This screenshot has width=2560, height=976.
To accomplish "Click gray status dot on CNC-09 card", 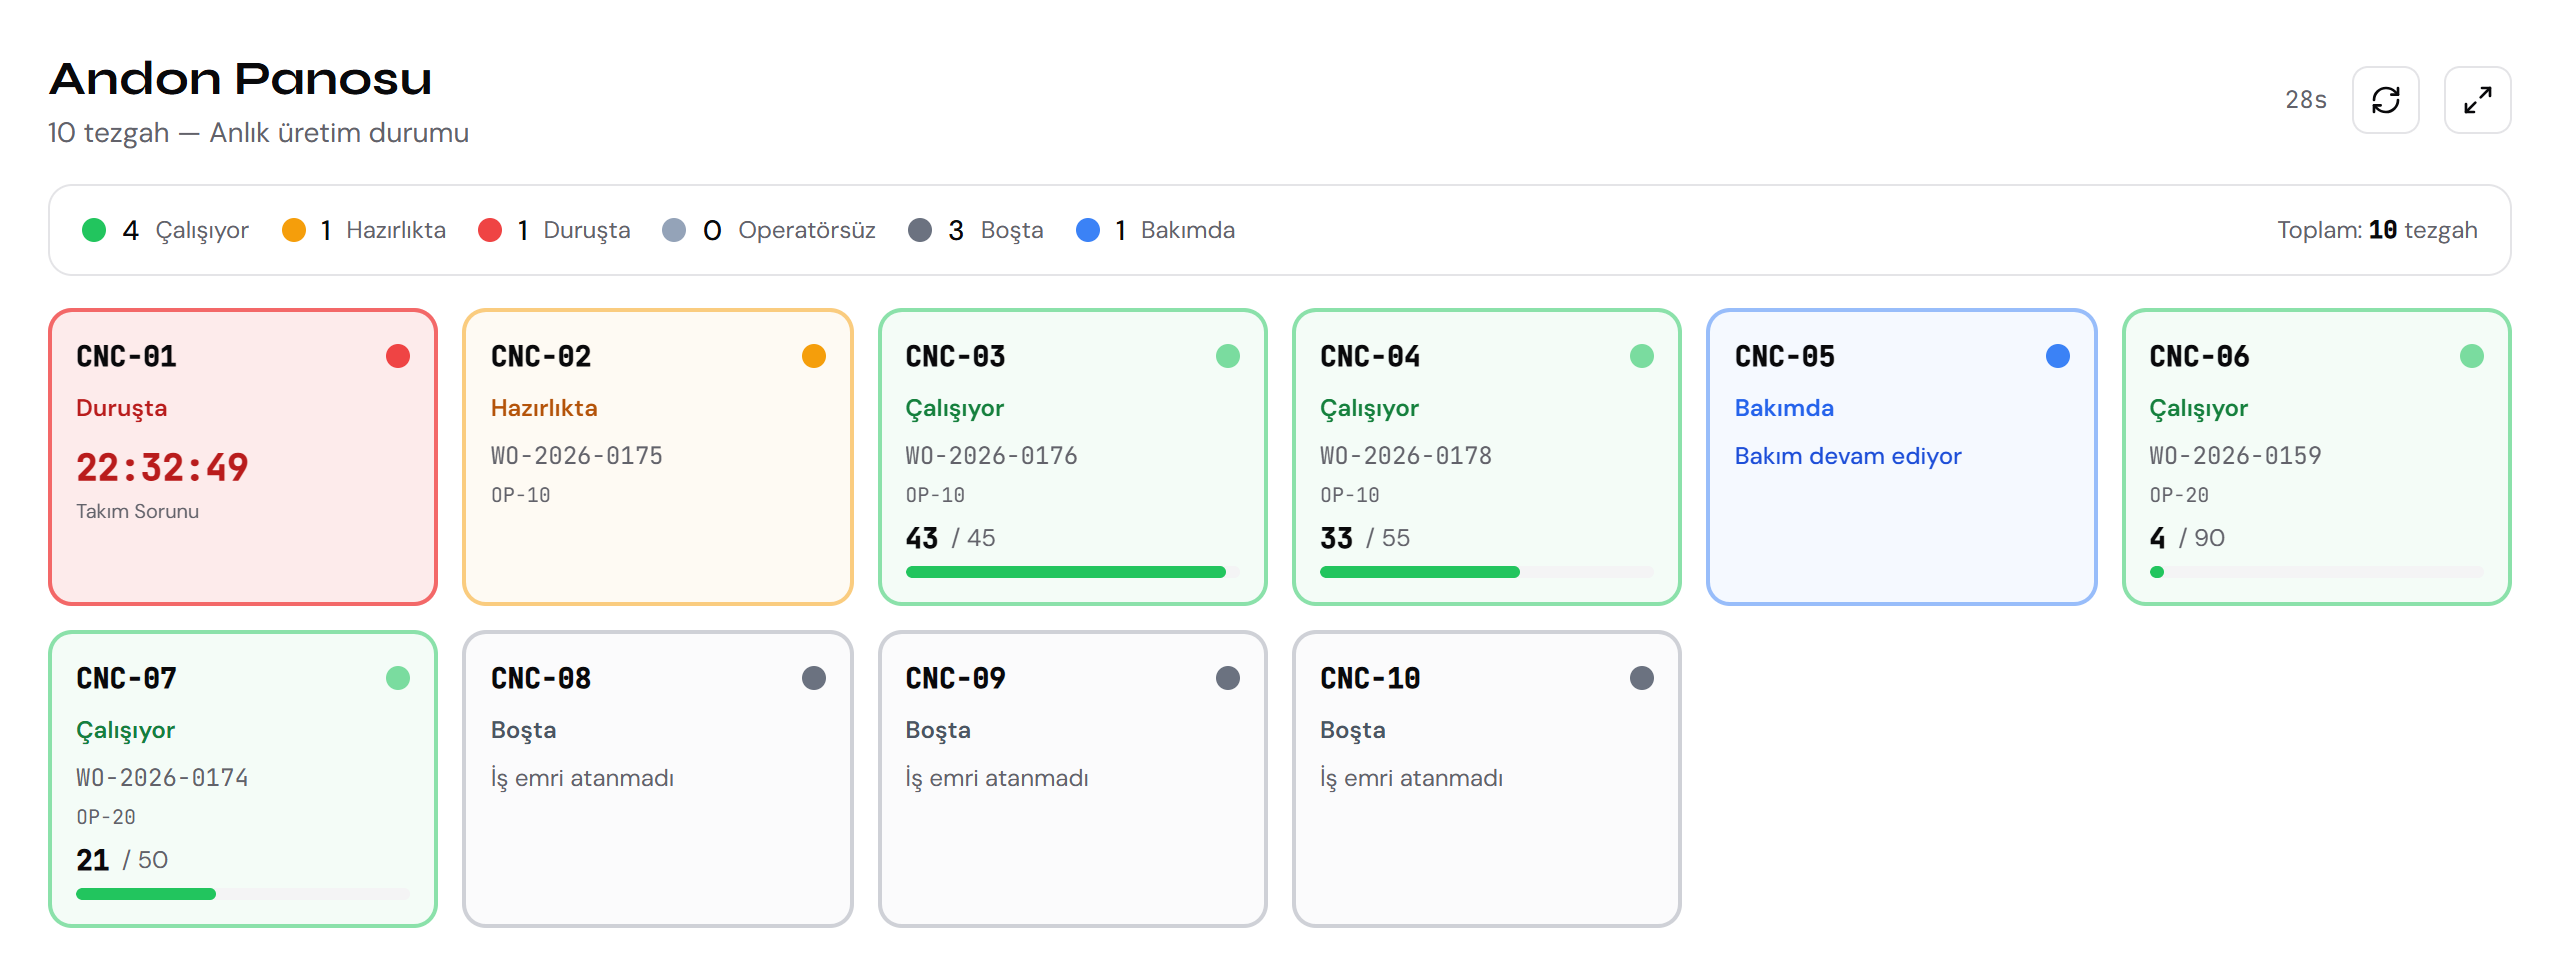I will pos(1228,678).
